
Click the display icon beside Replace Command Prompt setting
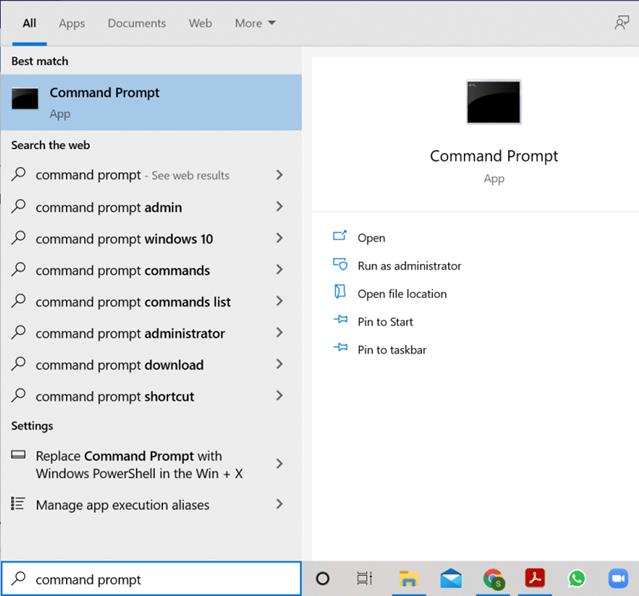tap(18, 455)
